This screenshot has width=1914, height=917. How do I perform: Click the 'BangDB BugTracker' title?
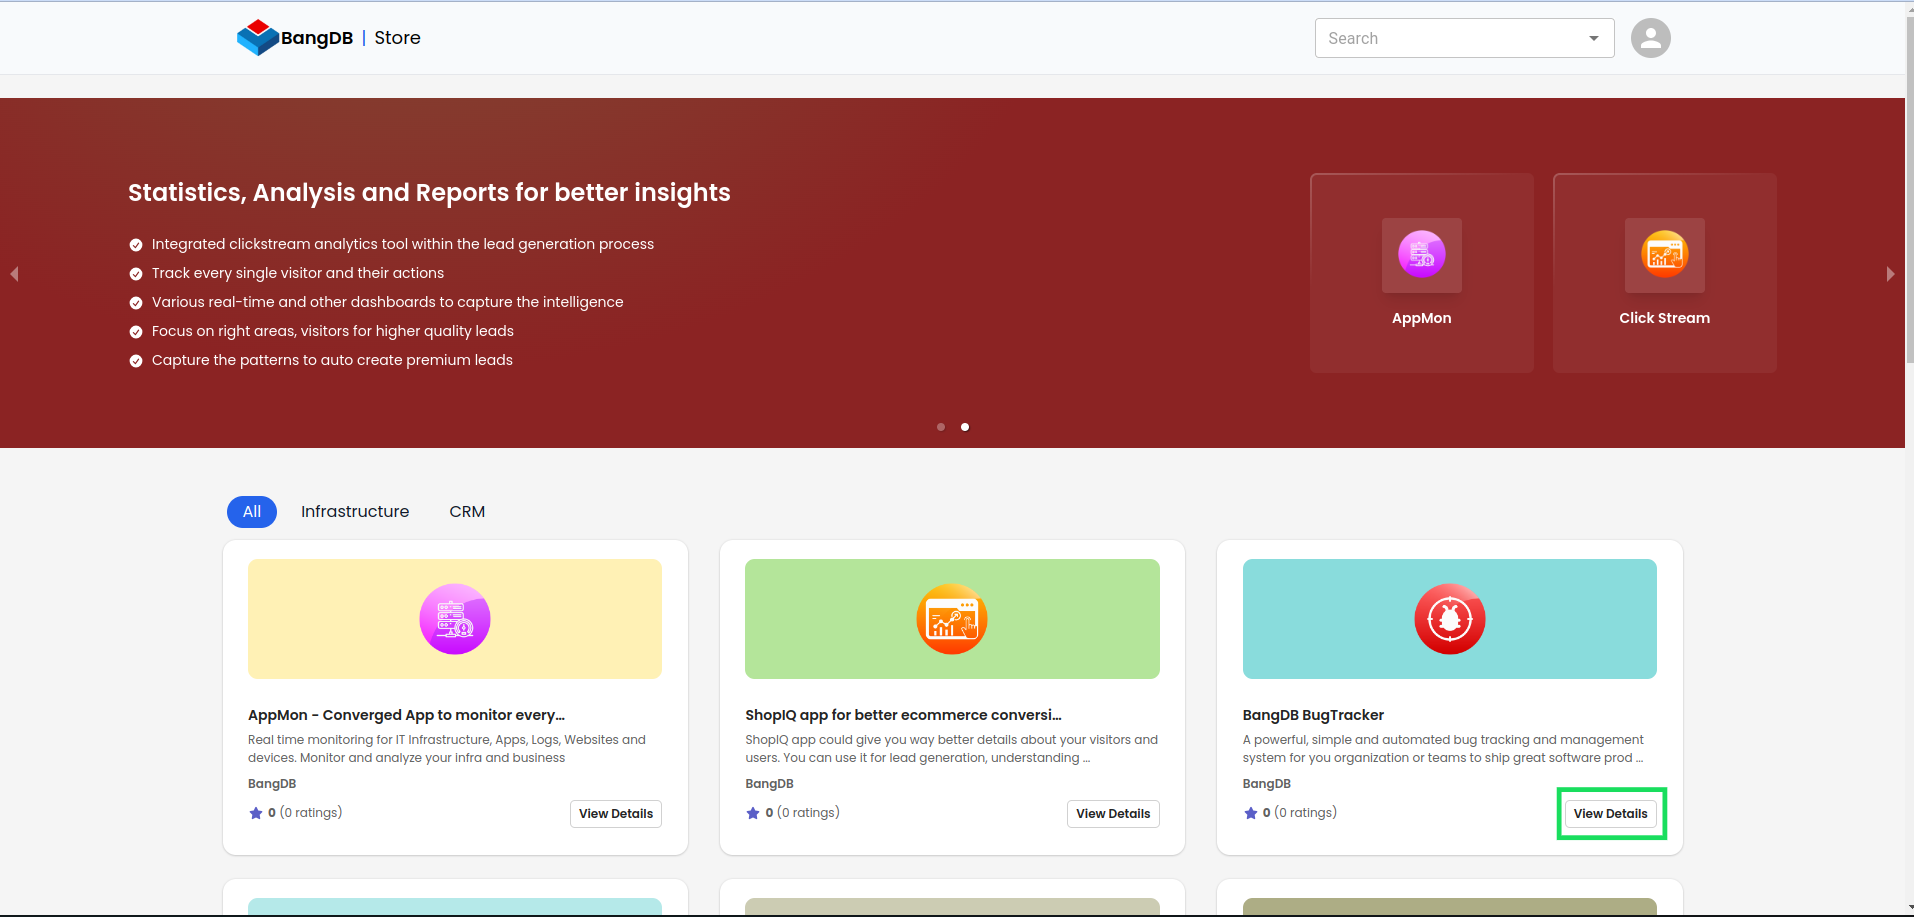click(1313, 715)
